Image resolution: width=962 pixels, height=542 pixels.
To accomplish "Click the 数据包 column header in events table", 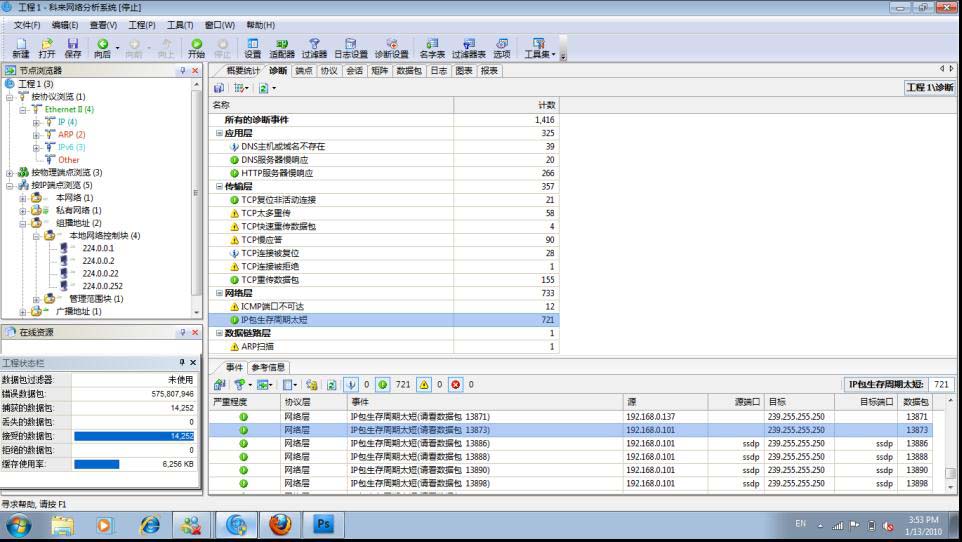I will click(x=915, y=402).
